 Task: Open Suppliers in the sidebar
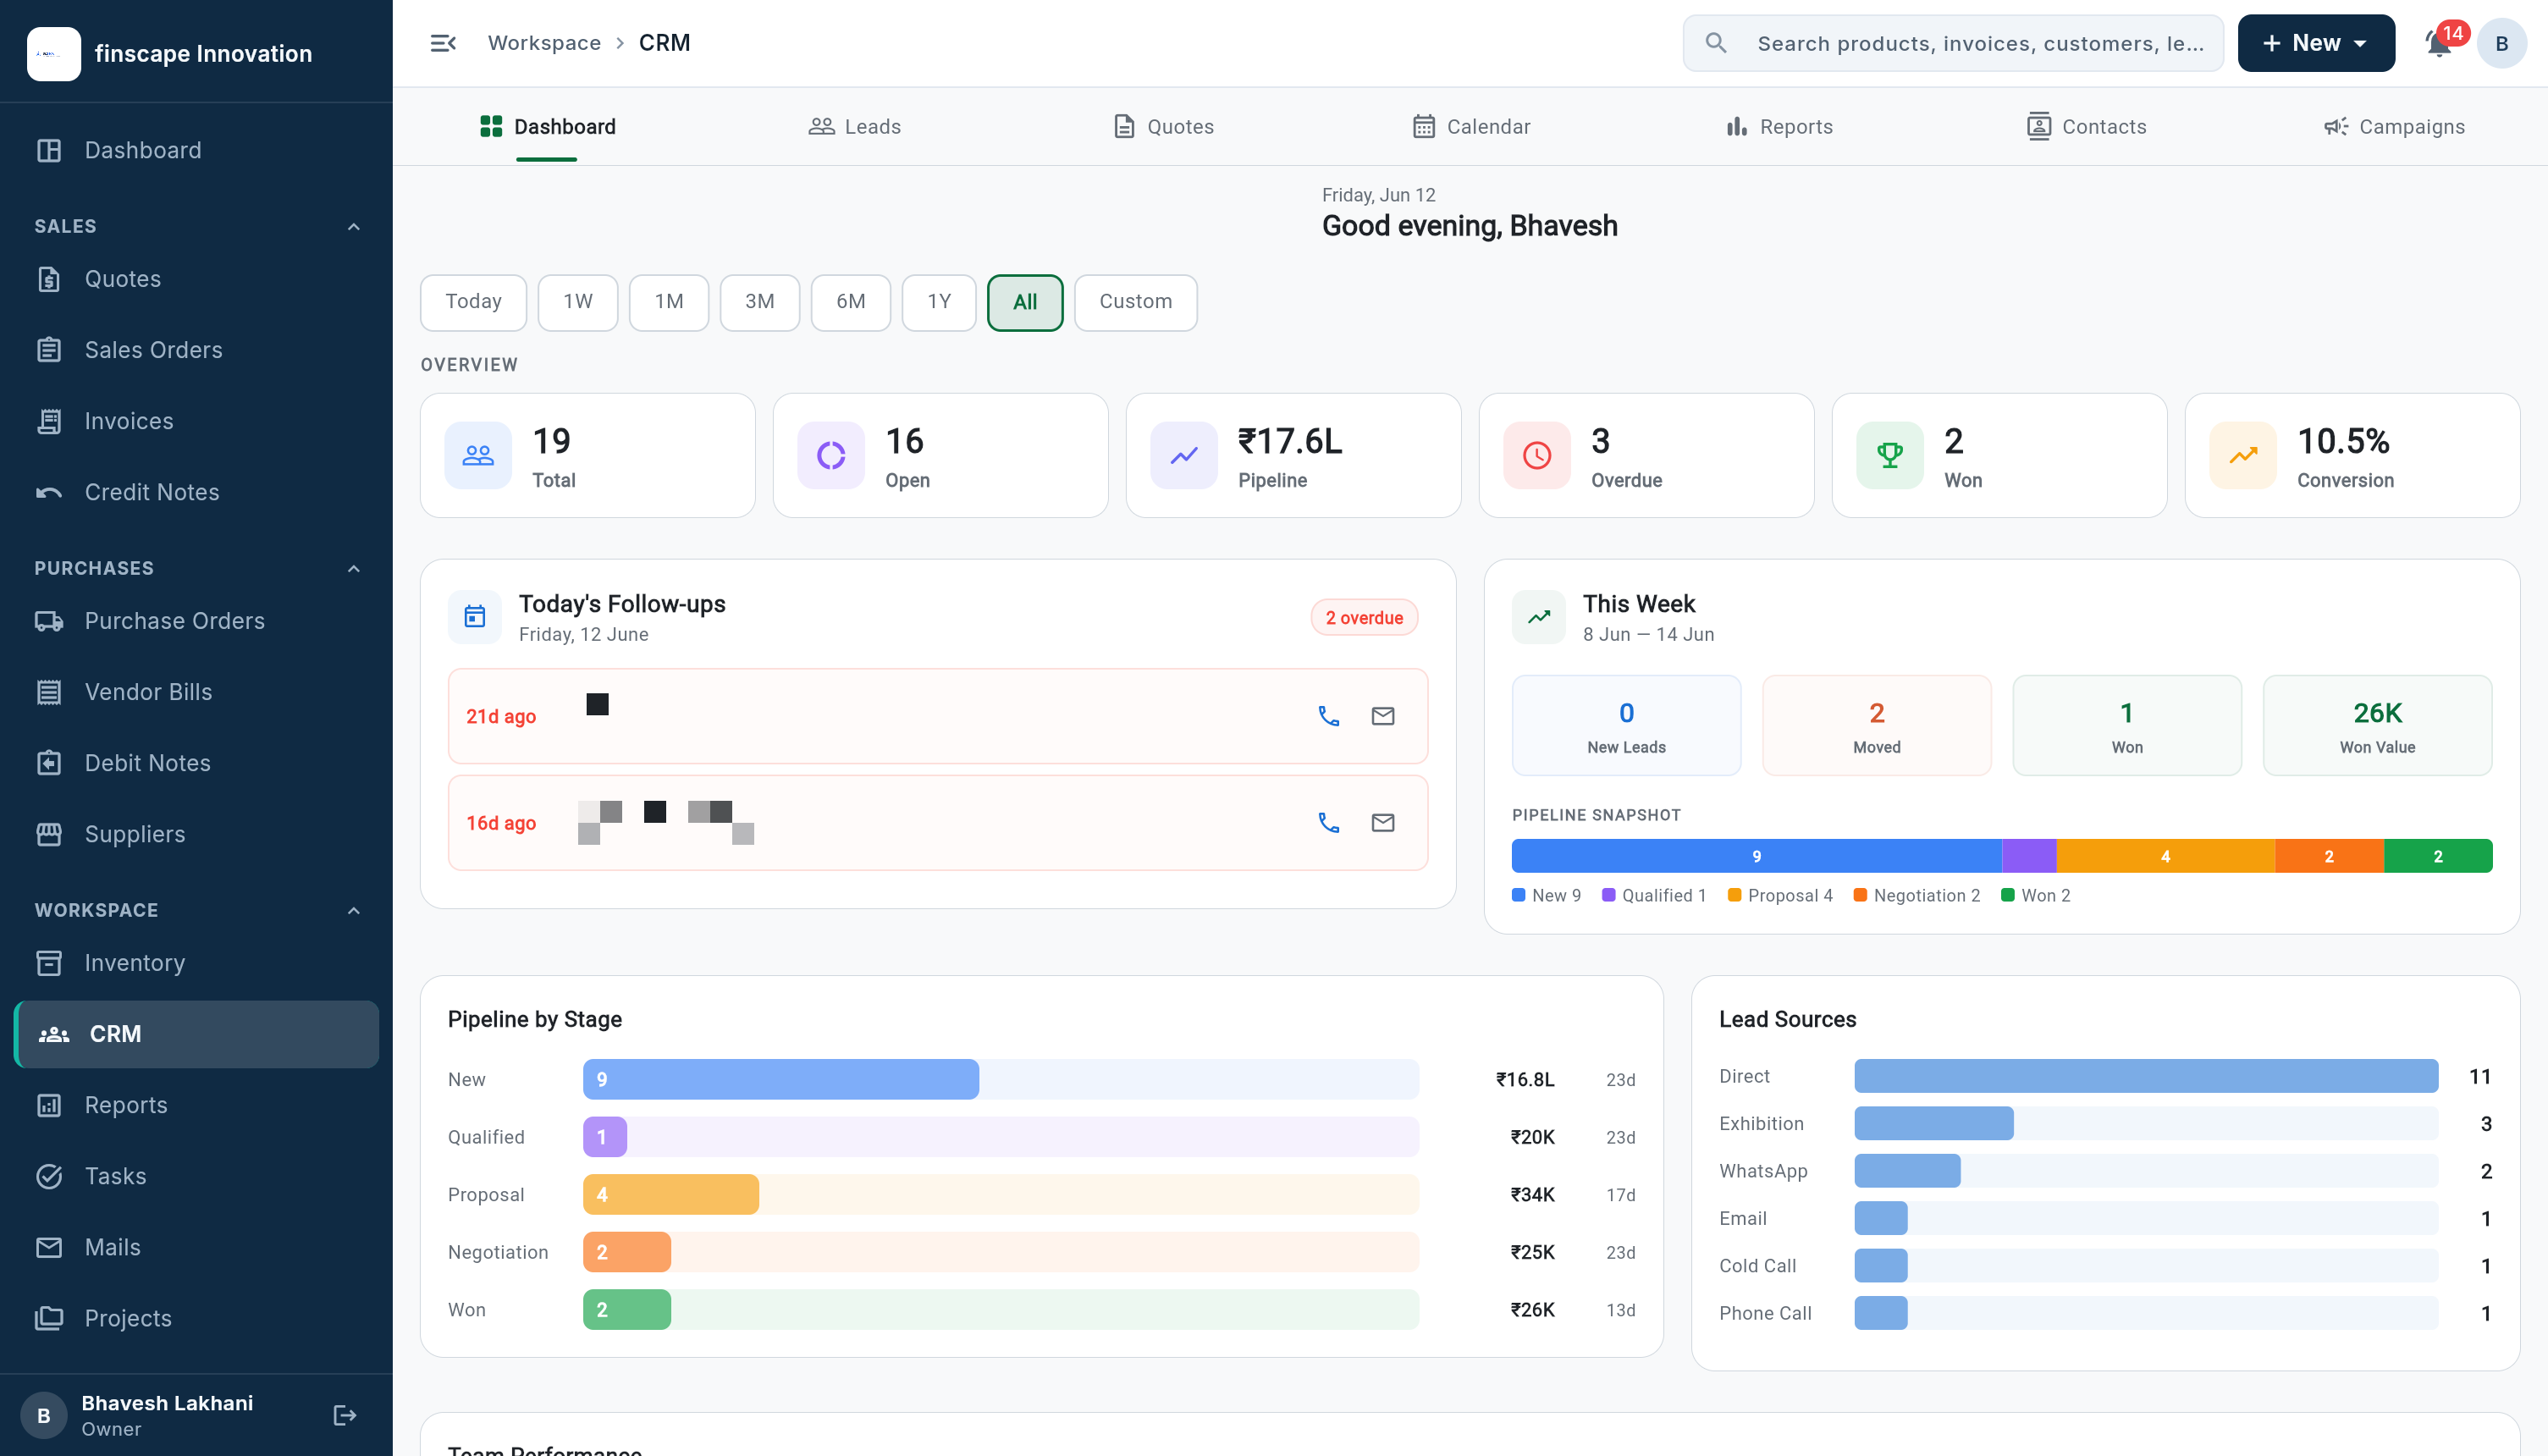196,834
